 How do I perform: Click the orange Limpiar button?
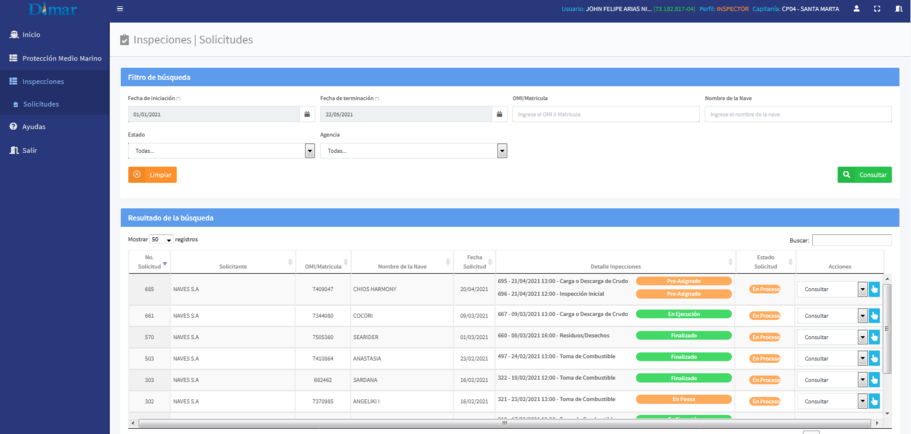152,174
